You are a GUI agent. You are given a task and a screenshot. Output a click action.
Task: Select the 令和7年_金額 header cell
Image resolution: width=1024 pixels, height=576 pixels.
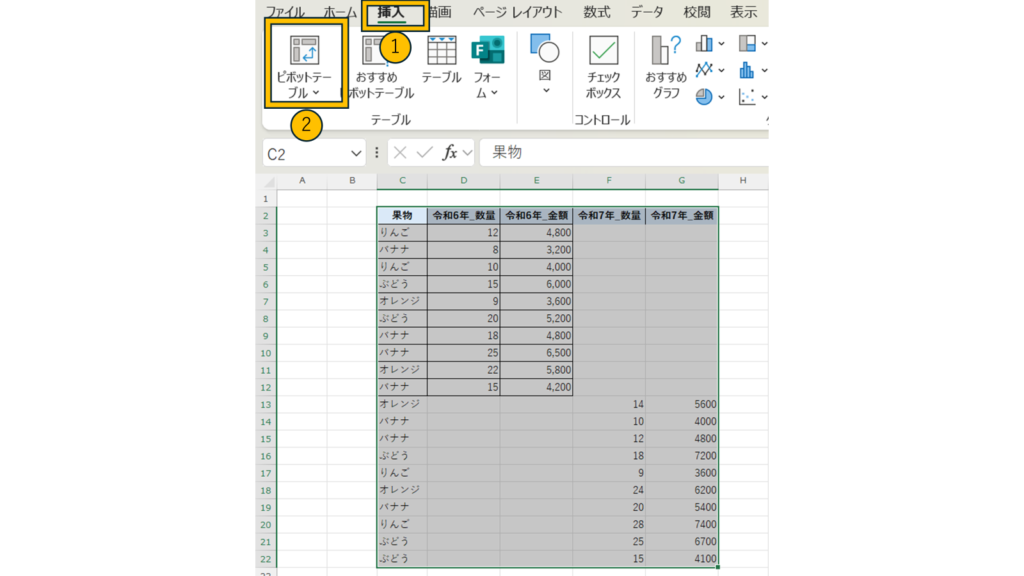(x=682, y=215)
